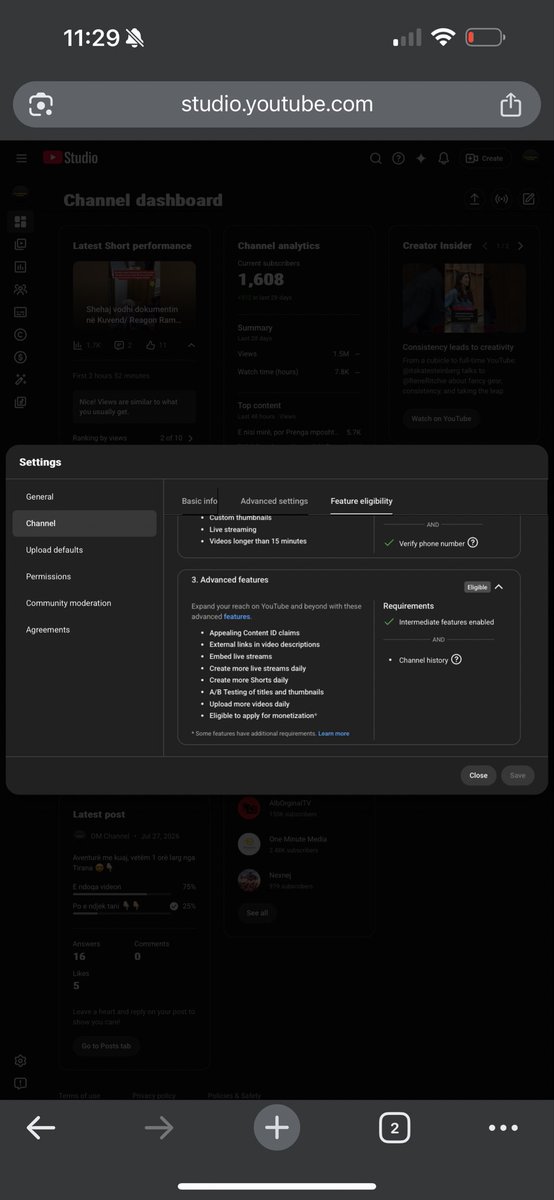Open the Audio library icon in sidebar

[x=21, y=402]
